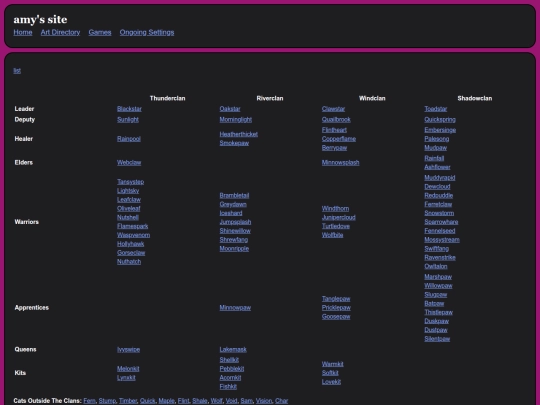The height and width of the screenshot is (405, 540).
Task: Click the Shellkit link
Action: coord(229,360)
